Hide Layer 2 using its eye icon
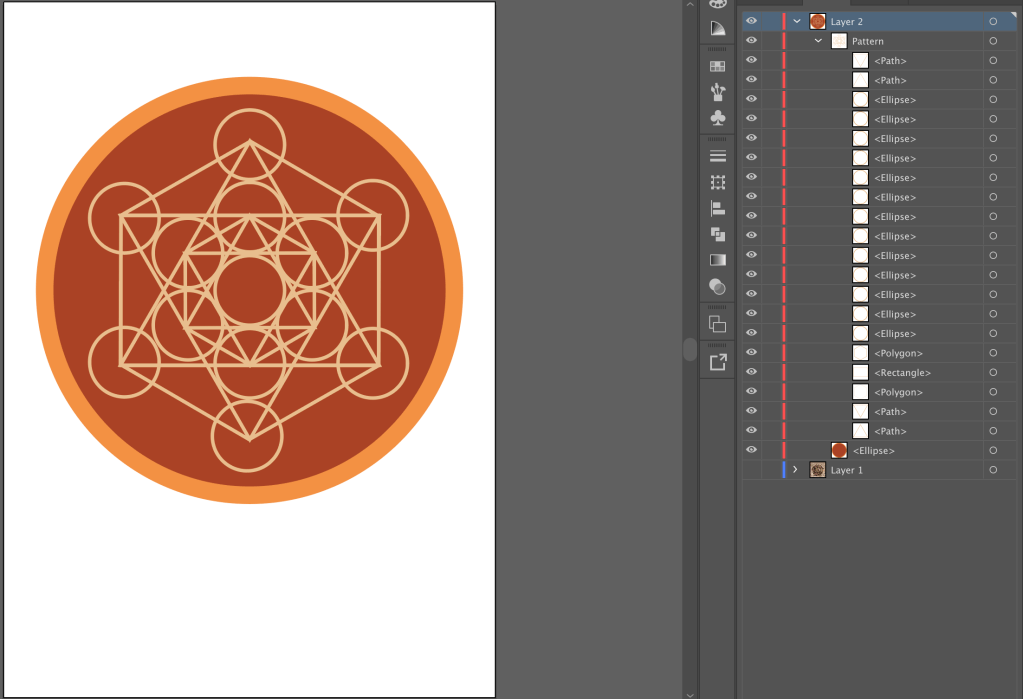The image size is (1023, 699). click(751, 21)
